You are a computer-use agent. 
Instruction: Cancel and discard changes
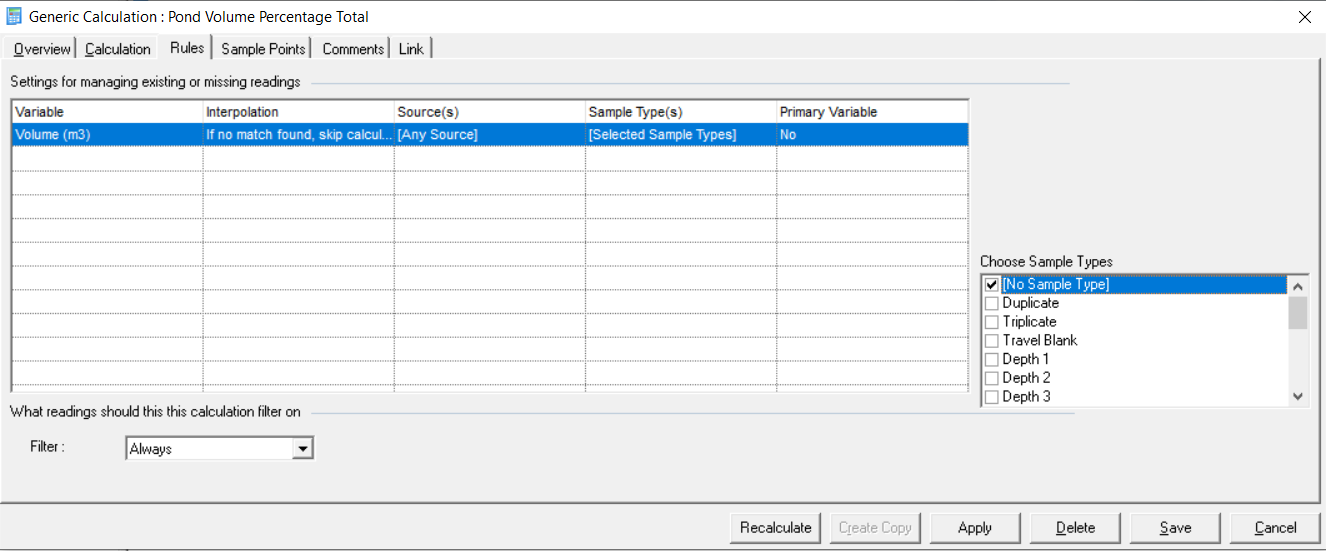pos(1275,527)
